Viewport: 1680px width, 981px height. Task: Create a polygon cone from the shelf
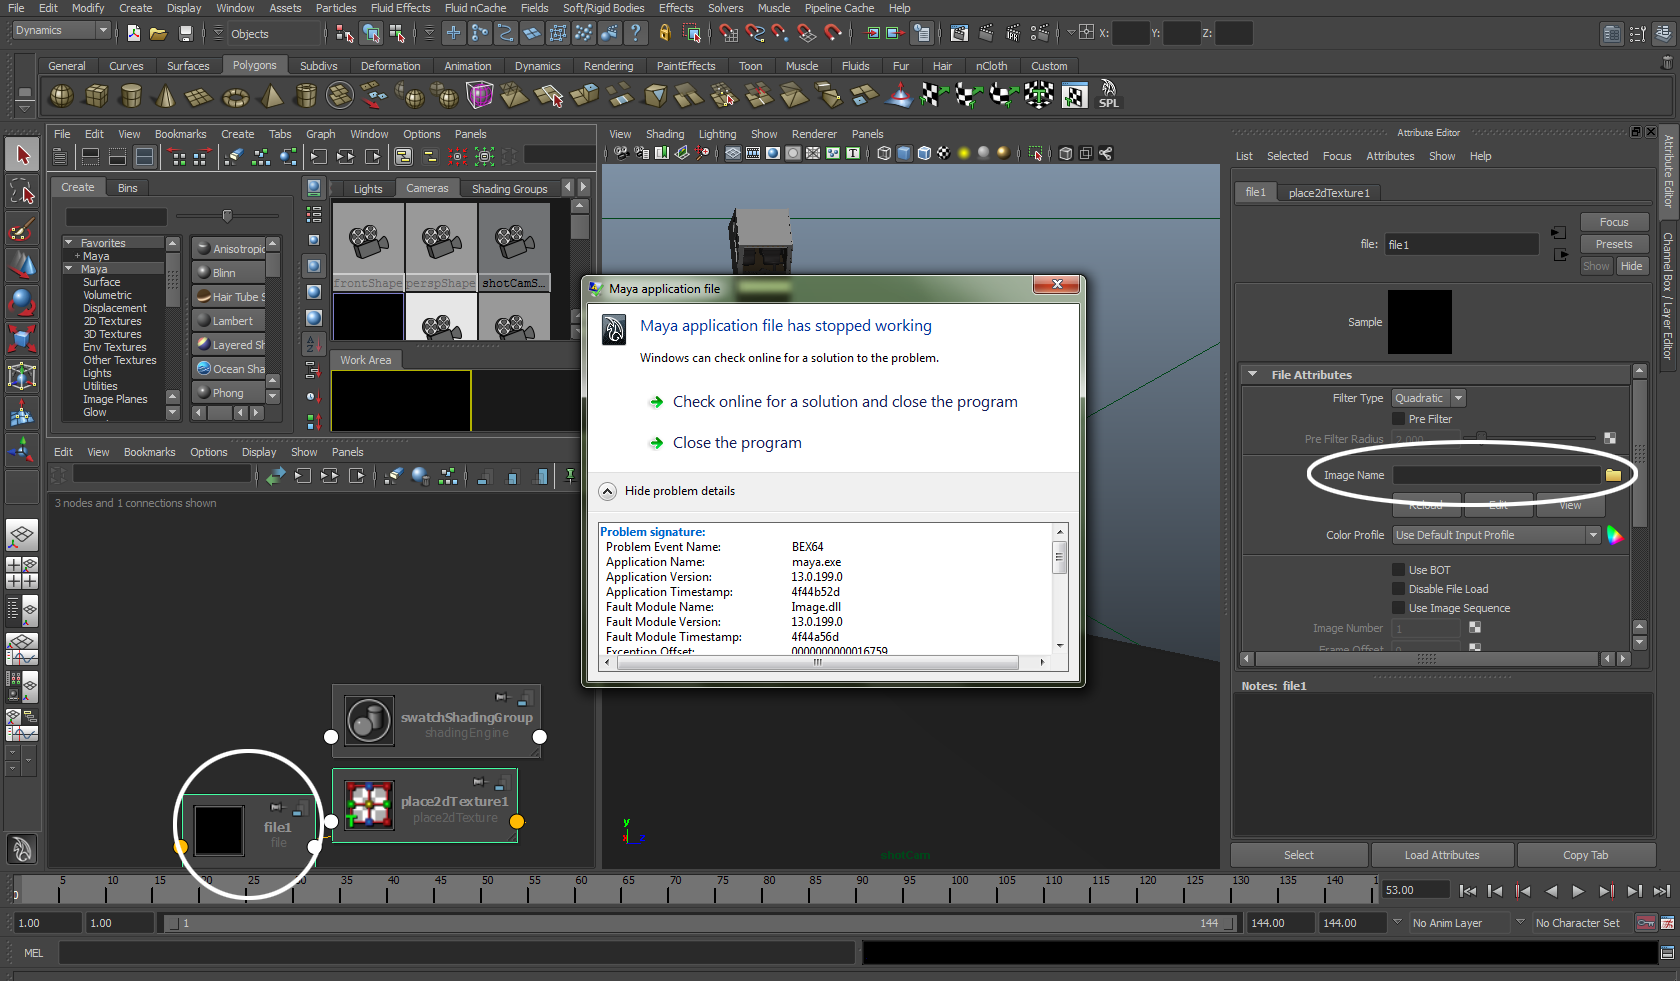165,96
